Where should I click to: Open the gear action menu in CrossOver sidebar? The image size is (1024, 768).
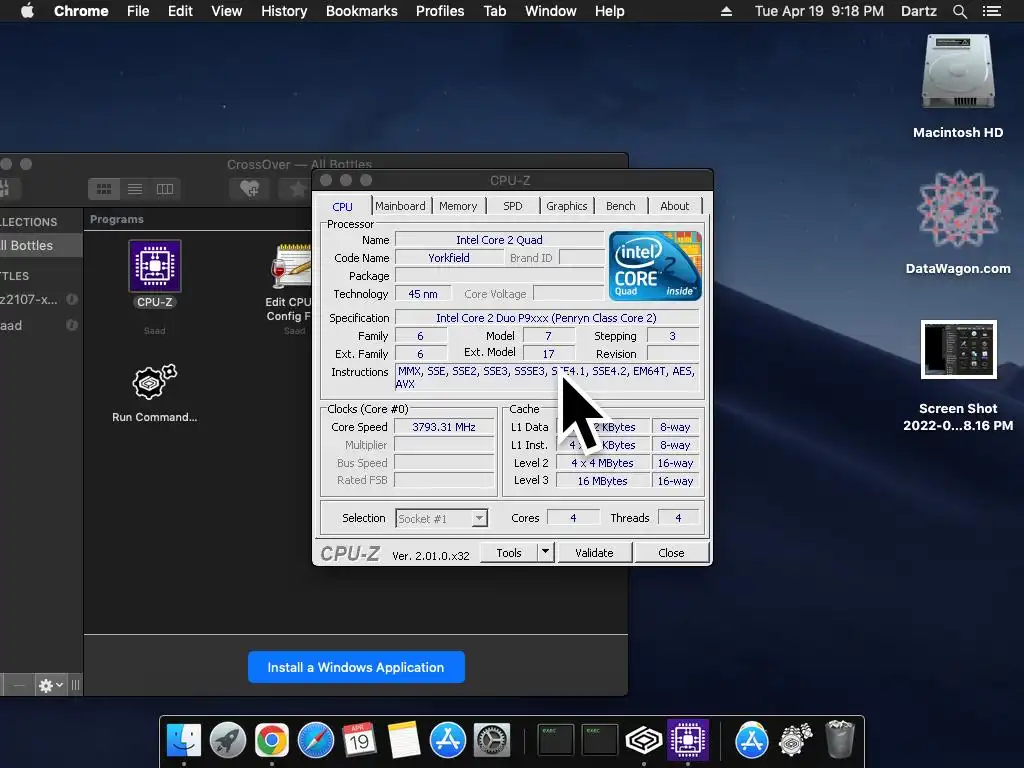click(50, 685)
